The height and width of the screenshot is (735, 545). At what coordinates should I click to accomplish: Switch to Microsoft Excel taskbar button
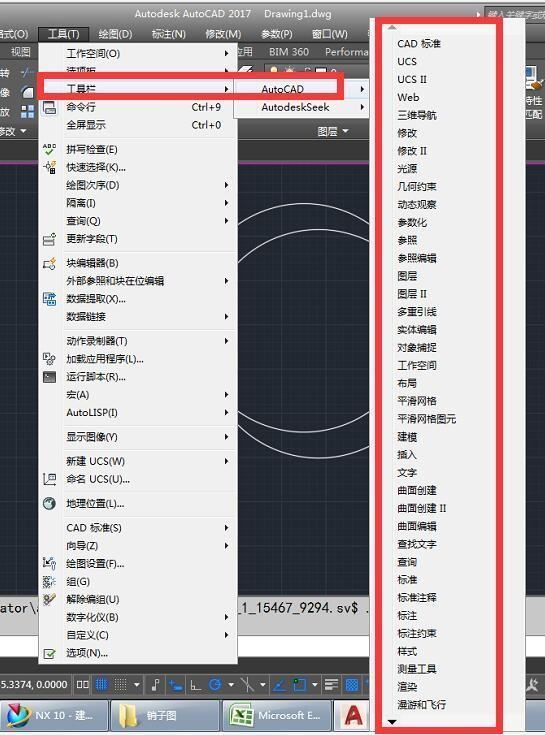(277, 716)
